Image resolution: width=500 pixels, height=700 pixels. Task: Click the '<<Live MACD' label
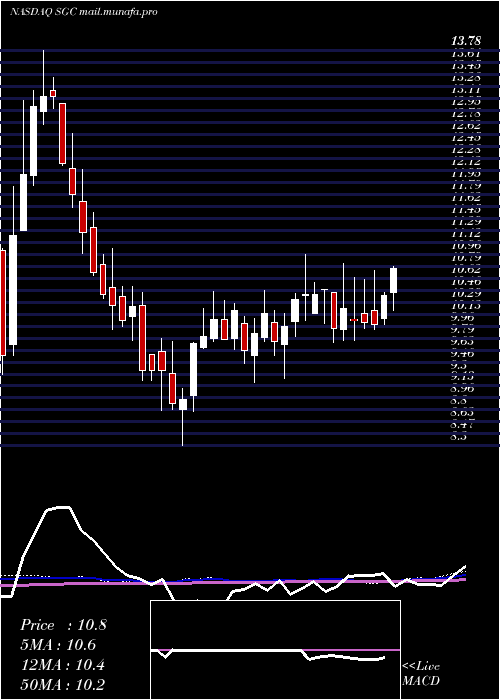pyautogui.click(x=421, y=674)
